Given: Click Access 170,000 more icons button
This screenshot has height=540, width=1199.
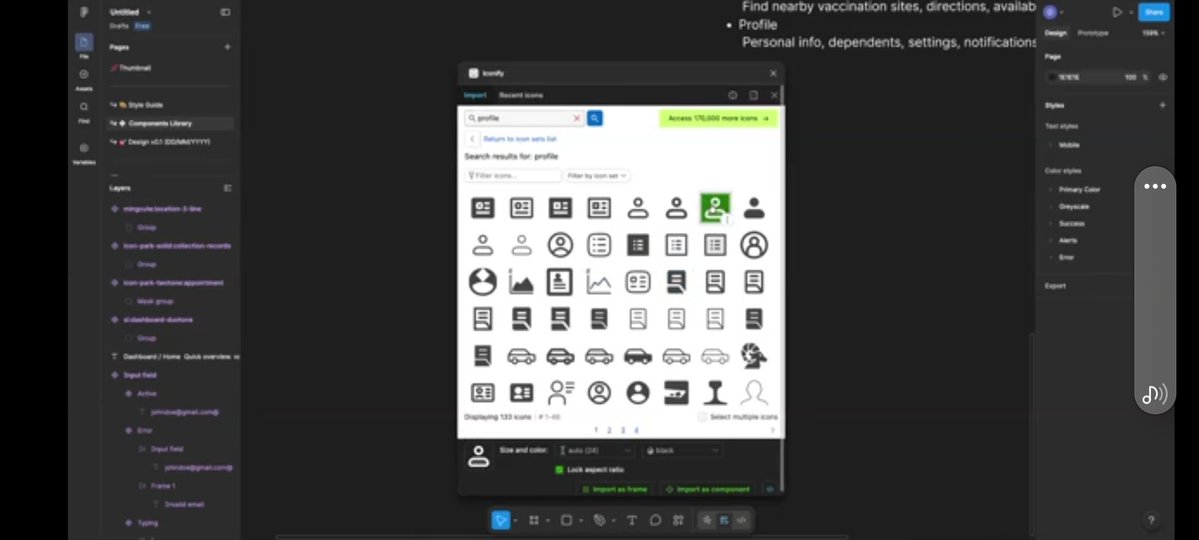Looking at the screenshot, I should coord(718,119).
